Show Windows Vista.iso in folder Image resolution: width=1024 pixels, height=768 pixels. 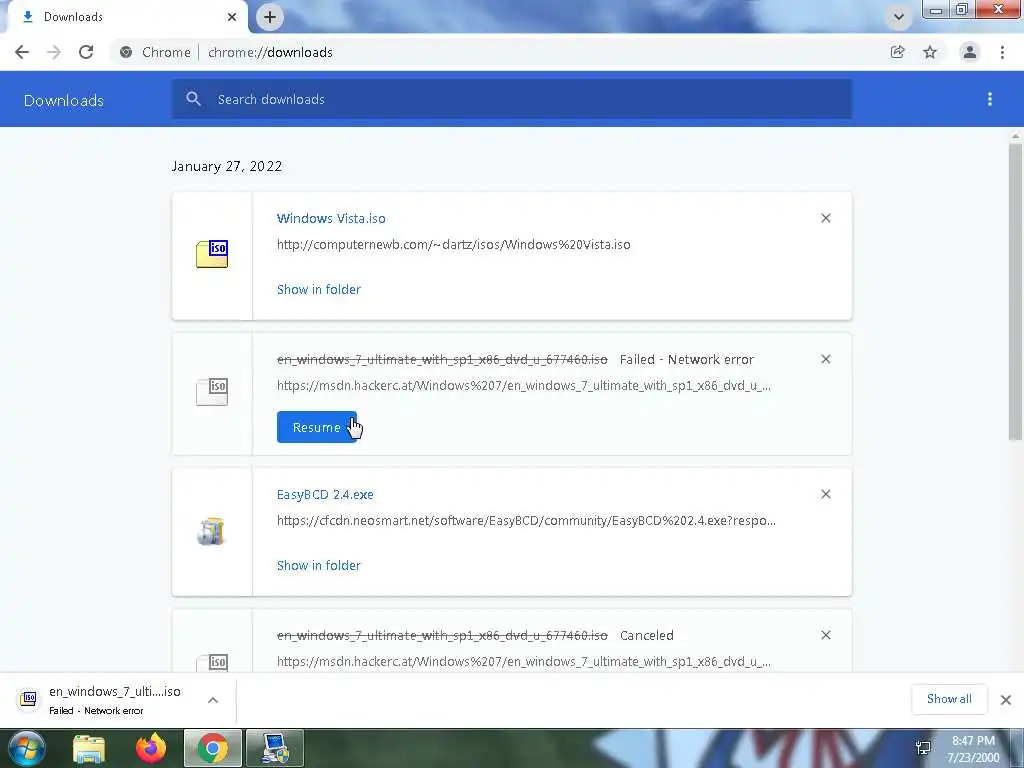tap(319, 289)
